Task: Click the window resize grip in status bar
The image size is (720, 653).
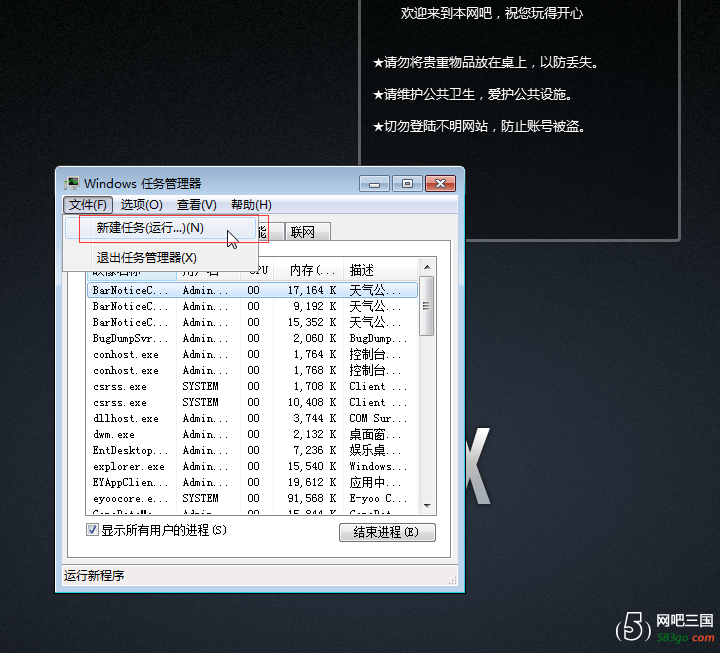Action: pos(452,580)
